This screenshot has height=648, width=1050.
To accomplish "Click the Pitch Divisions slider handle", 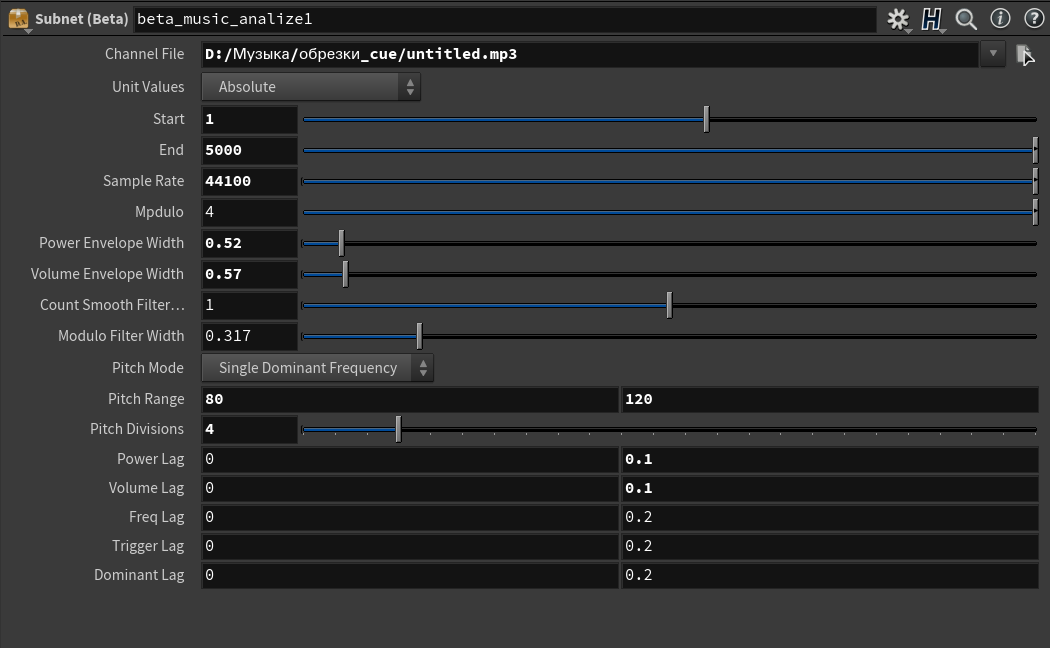I will [x=398, y=429].
